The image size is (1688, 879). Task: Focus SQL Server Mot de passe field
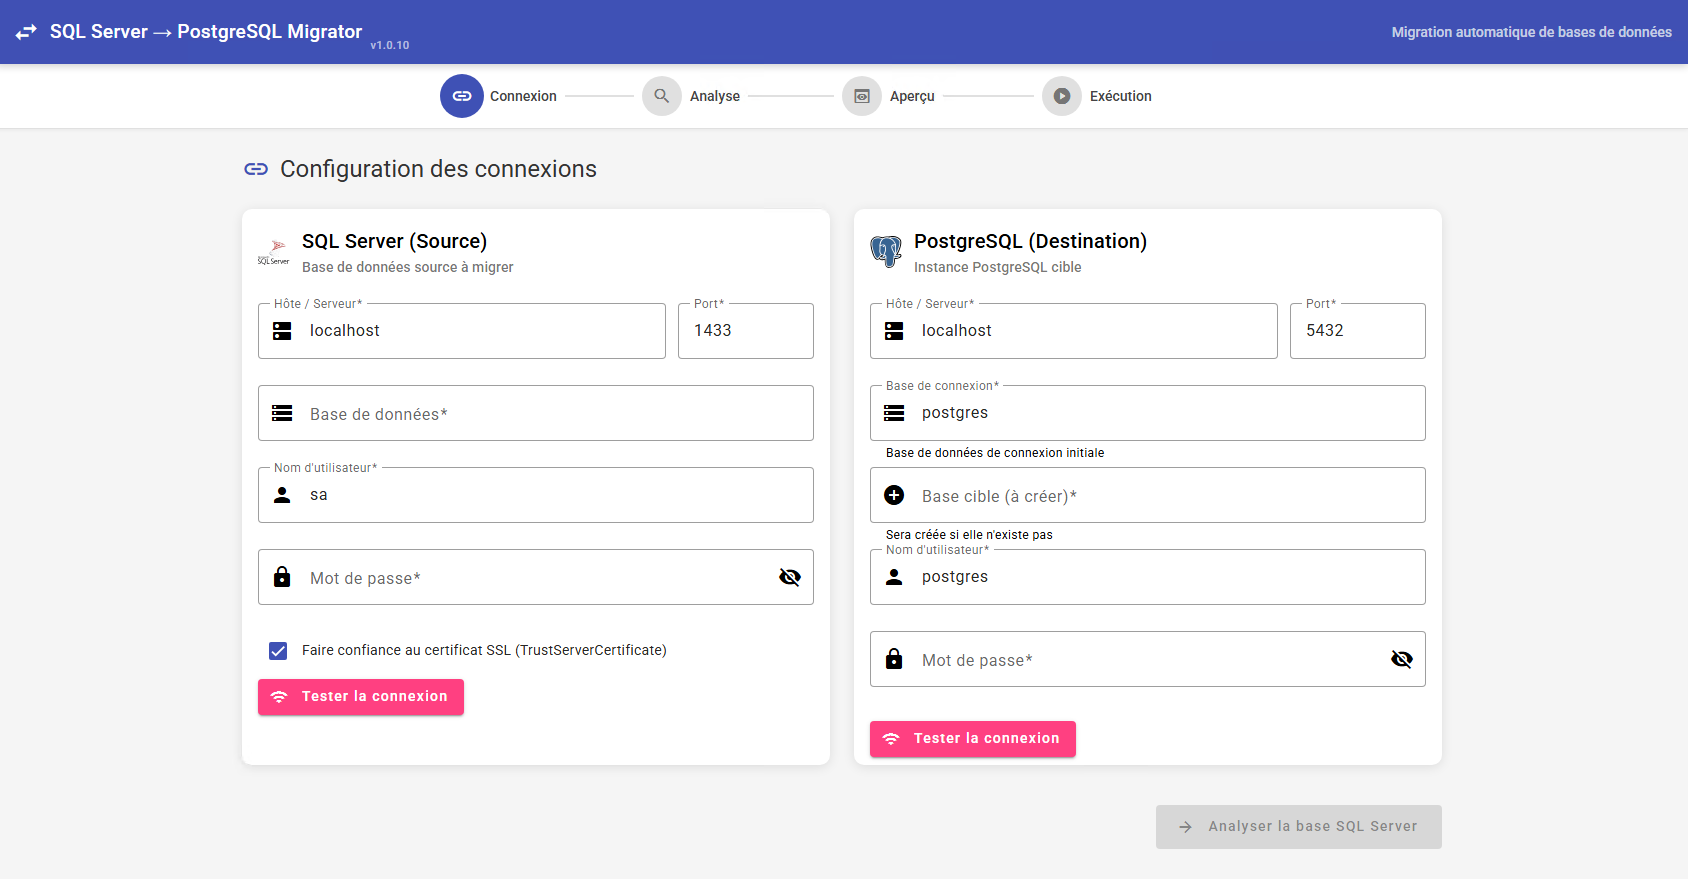[536, 577]
